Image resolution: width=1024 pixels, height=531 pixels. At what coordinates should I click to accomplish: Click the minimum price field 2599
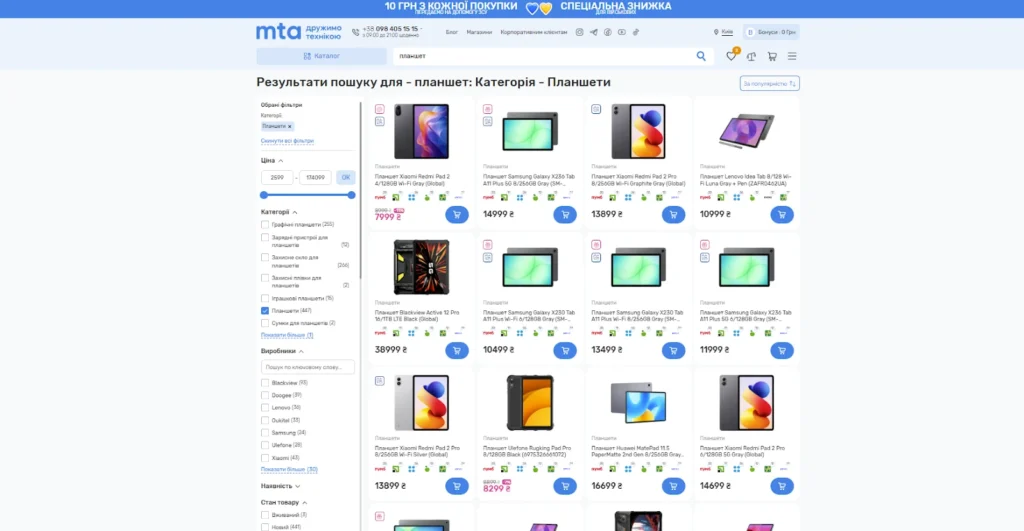[277, 177]
